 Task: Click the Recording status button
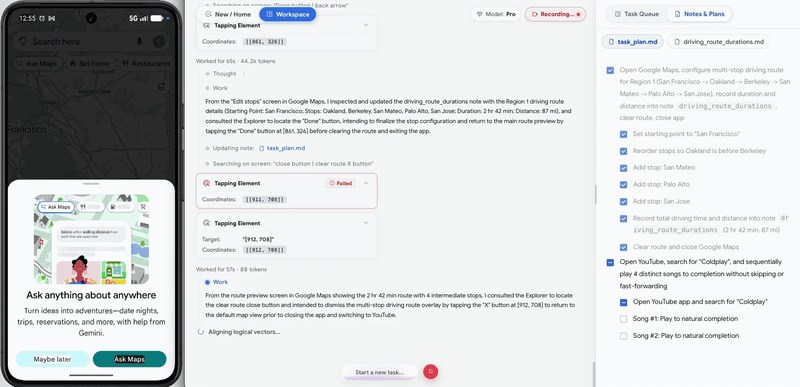pyautogui.click(x=555, y=14)
